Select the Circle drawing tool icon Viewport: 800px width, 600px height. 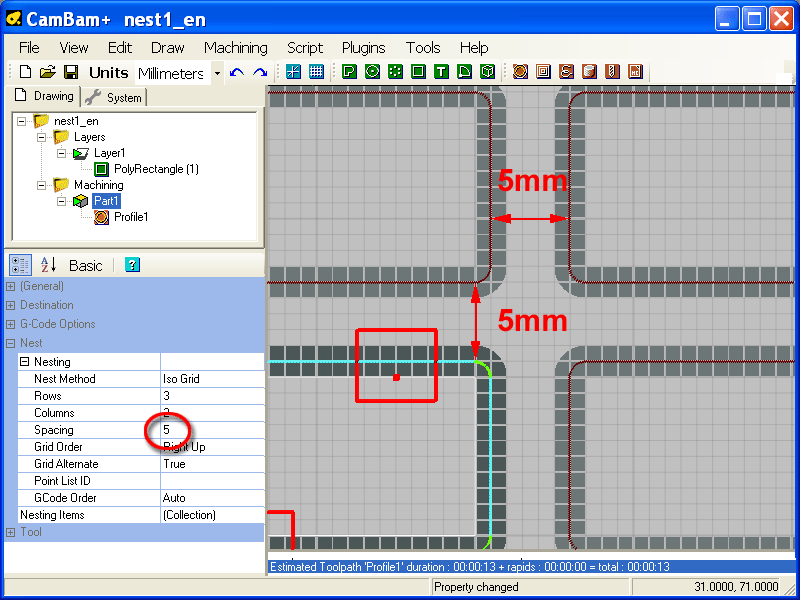tap(372, 72)
